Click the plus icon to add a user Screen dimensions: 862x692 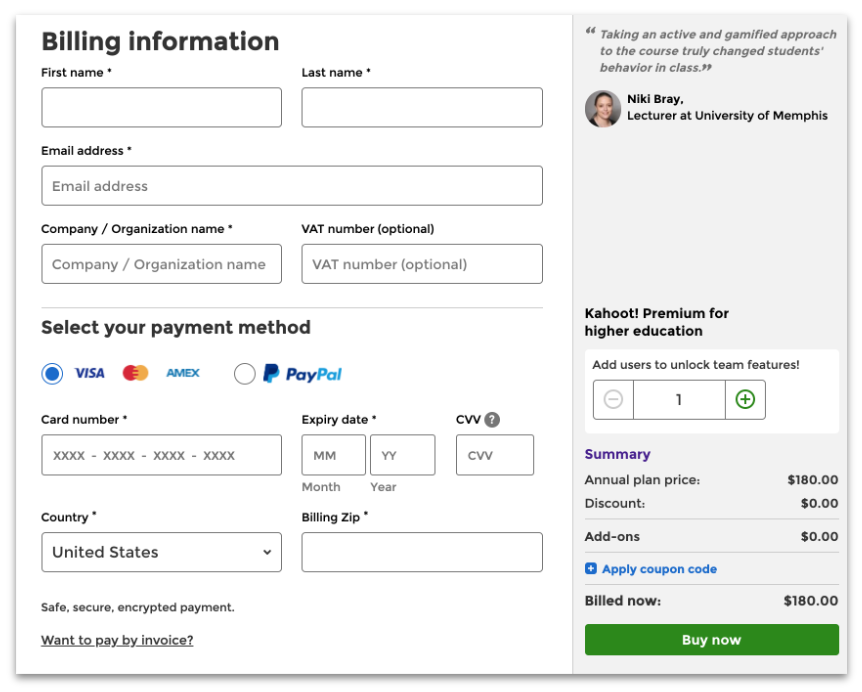pyautogui.click(x=745, y=399)
